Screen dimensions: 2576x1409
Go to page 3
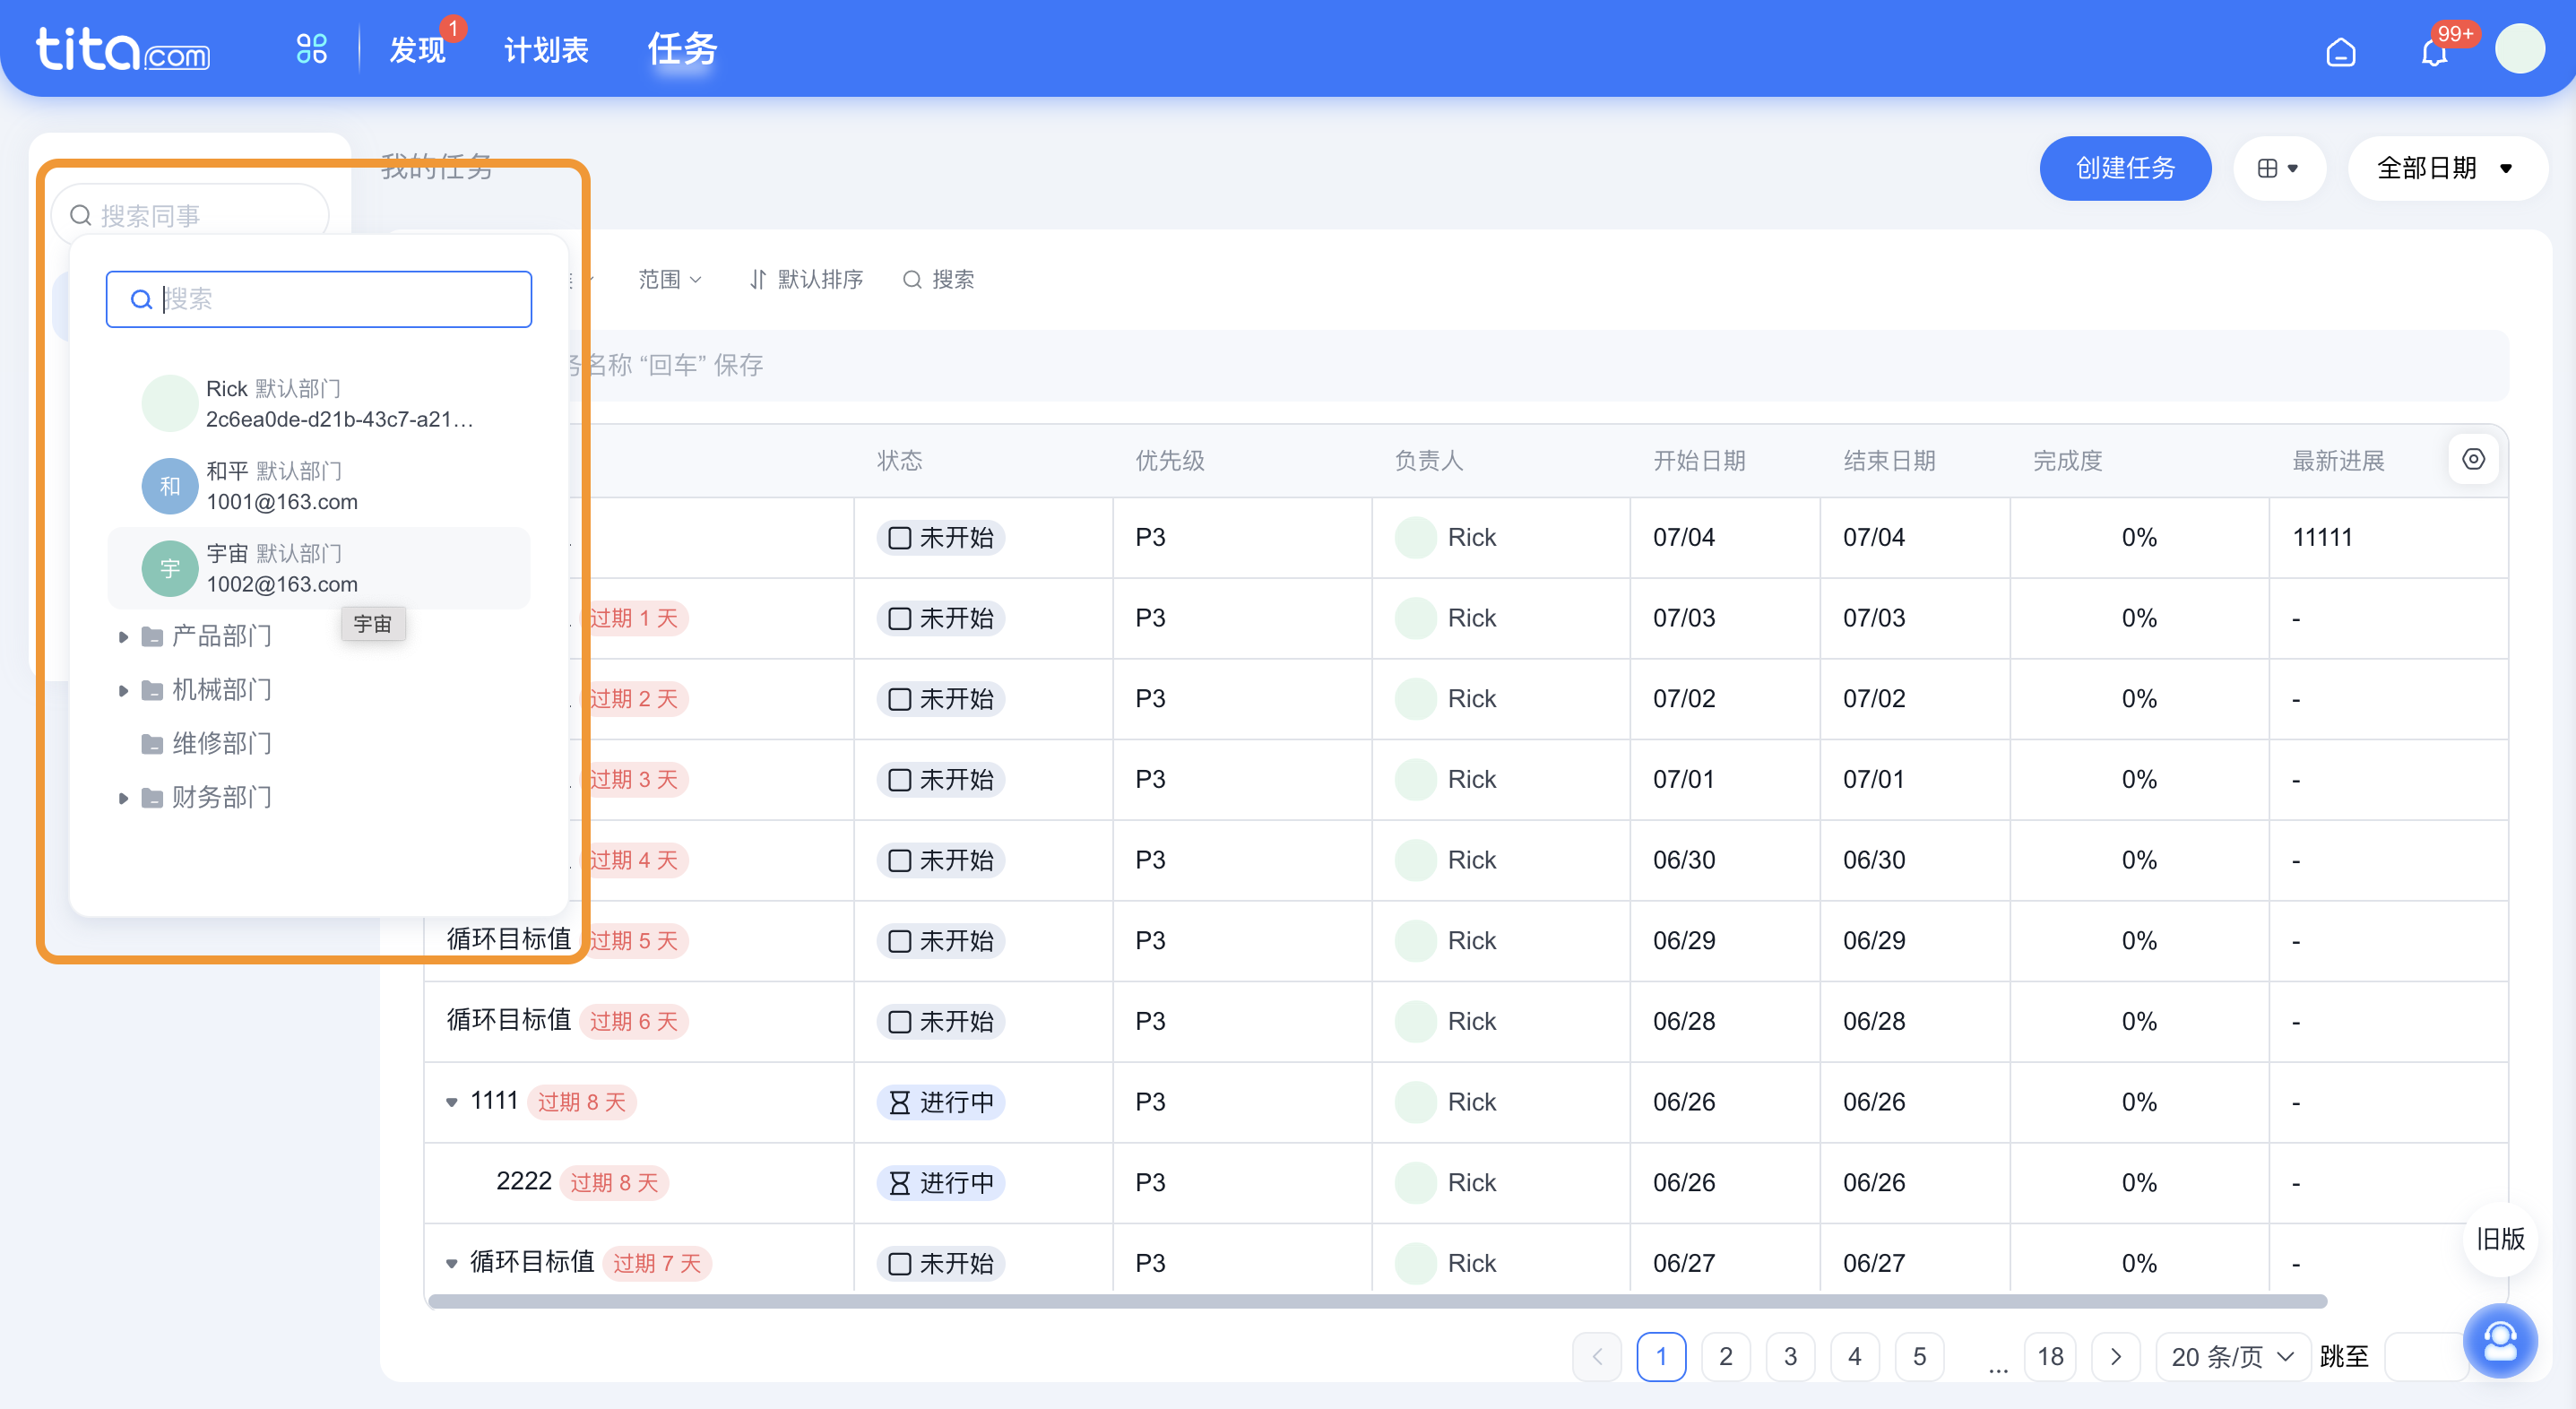pos(1790,1356)
